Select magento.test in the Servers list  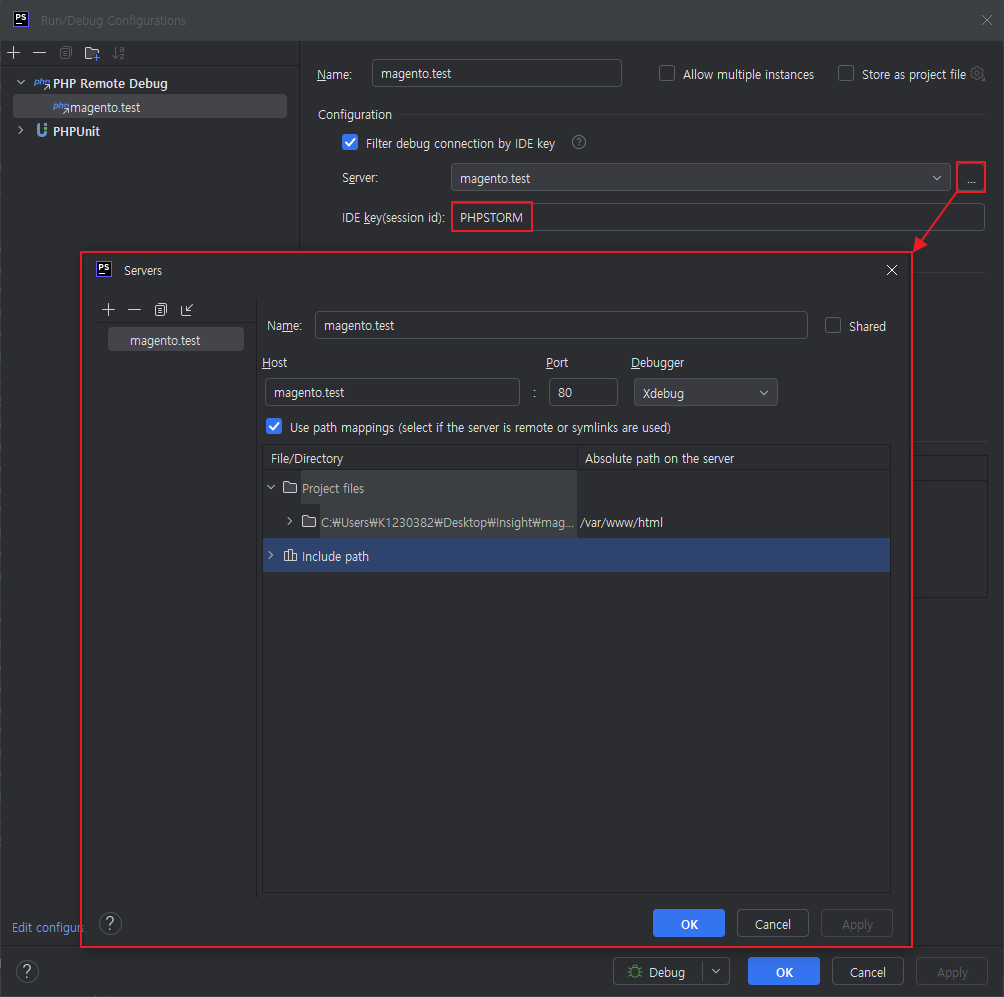point(175,340)
